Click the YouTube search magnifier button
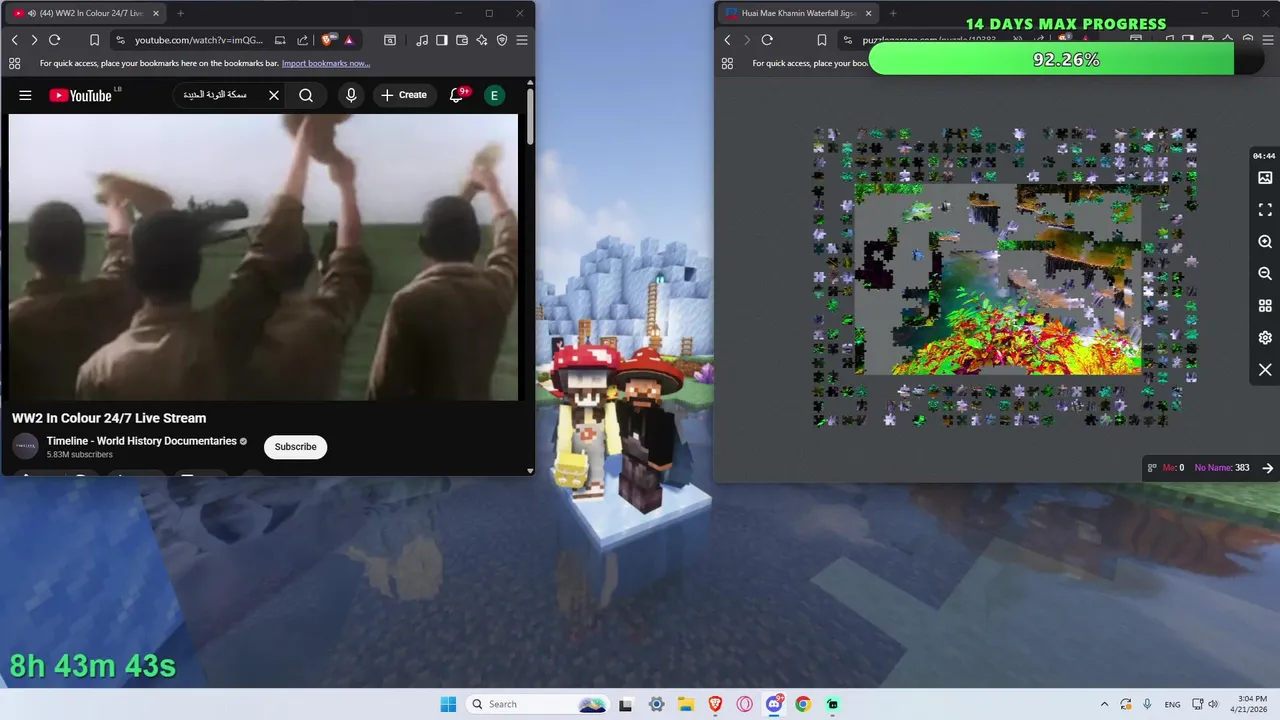1280x720 pixels. (x=306, y=95)
